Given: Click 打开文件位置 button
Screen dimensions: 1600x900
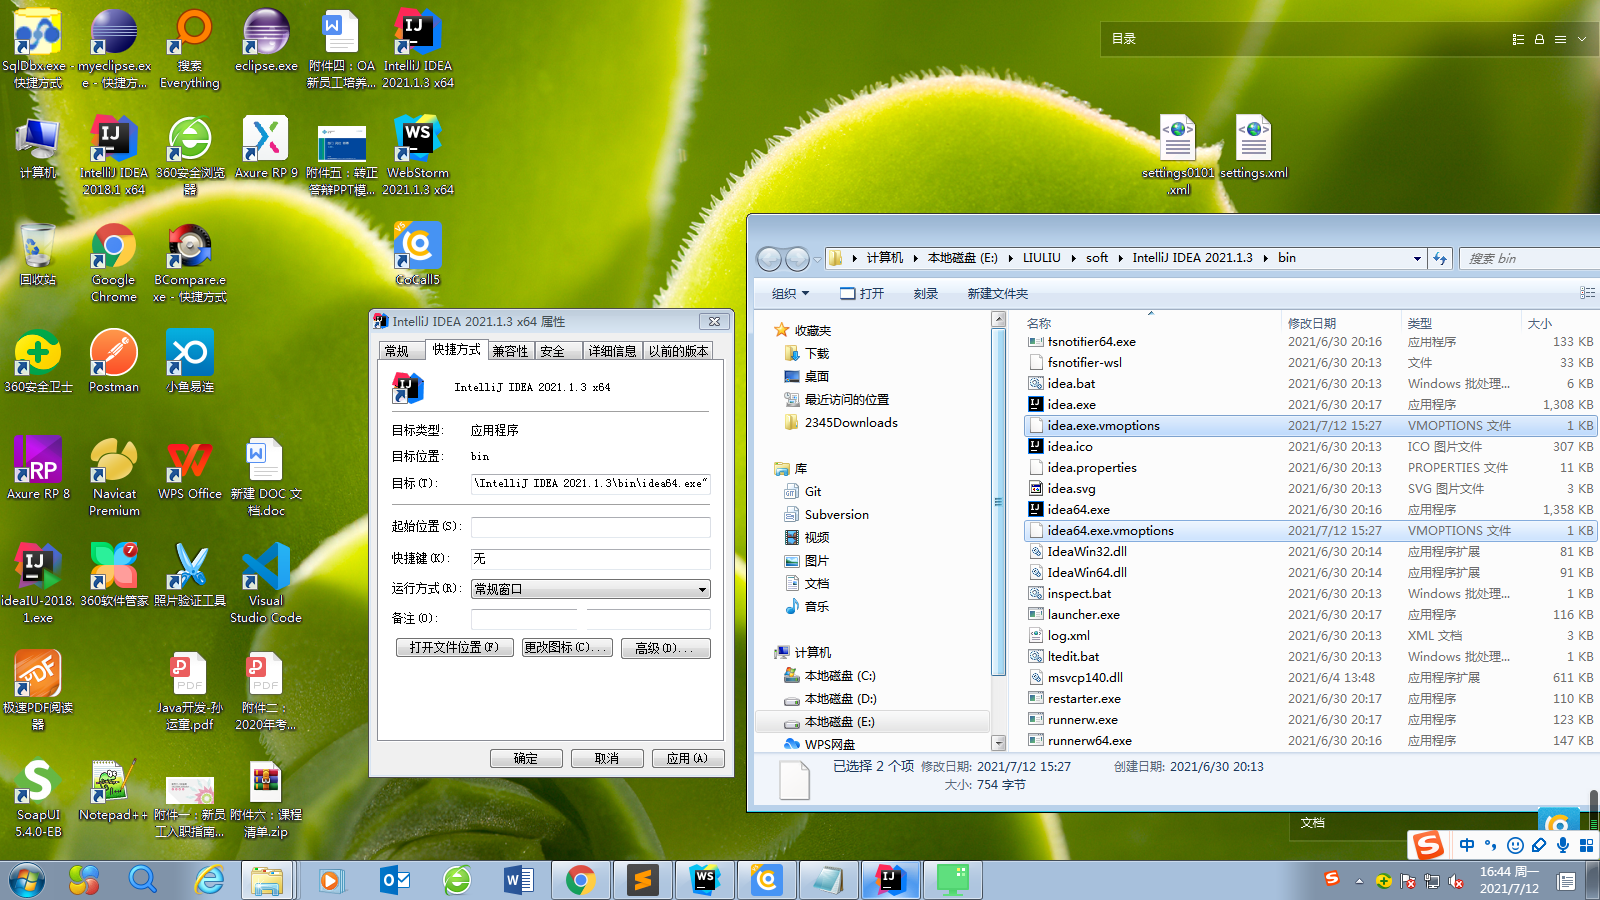Looking at the screenshot, I should [x=454, y=648].
